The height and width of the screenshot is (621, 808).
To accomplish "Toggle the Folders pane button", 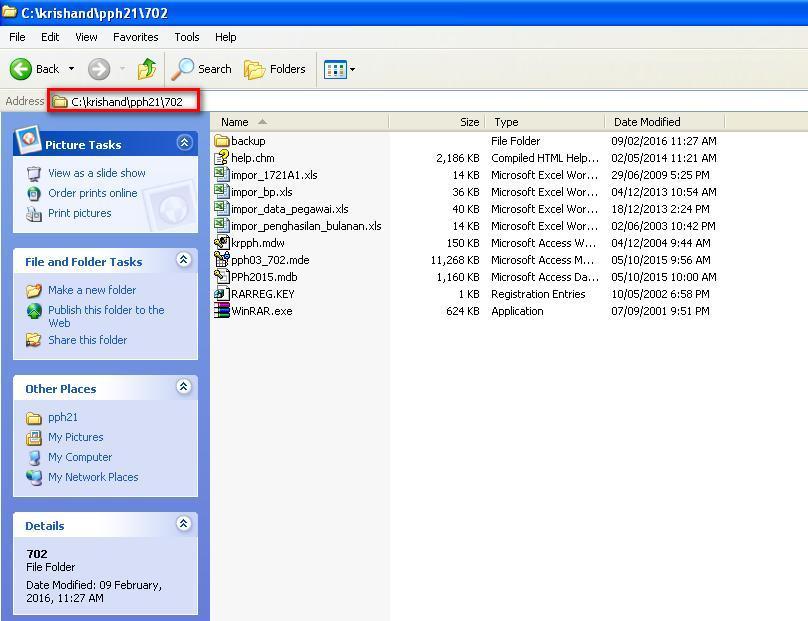I will pos(275,69).
